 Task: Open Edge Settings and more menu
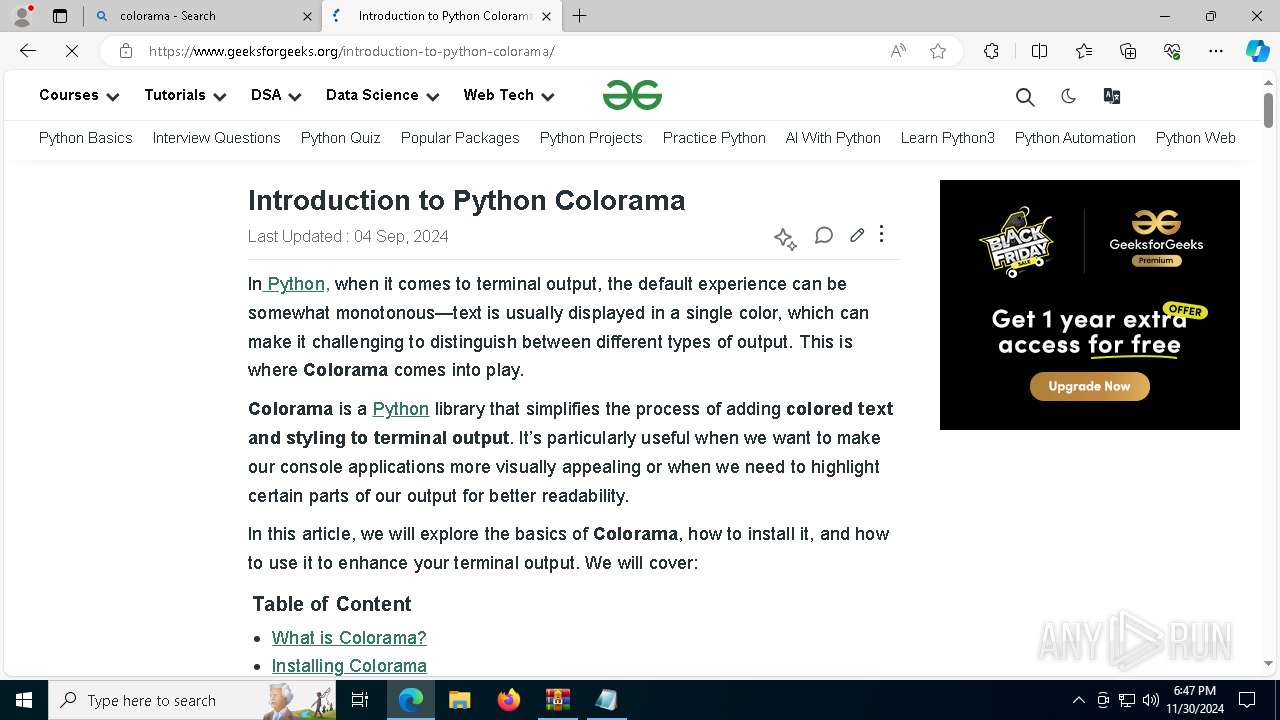point(1216,51)
